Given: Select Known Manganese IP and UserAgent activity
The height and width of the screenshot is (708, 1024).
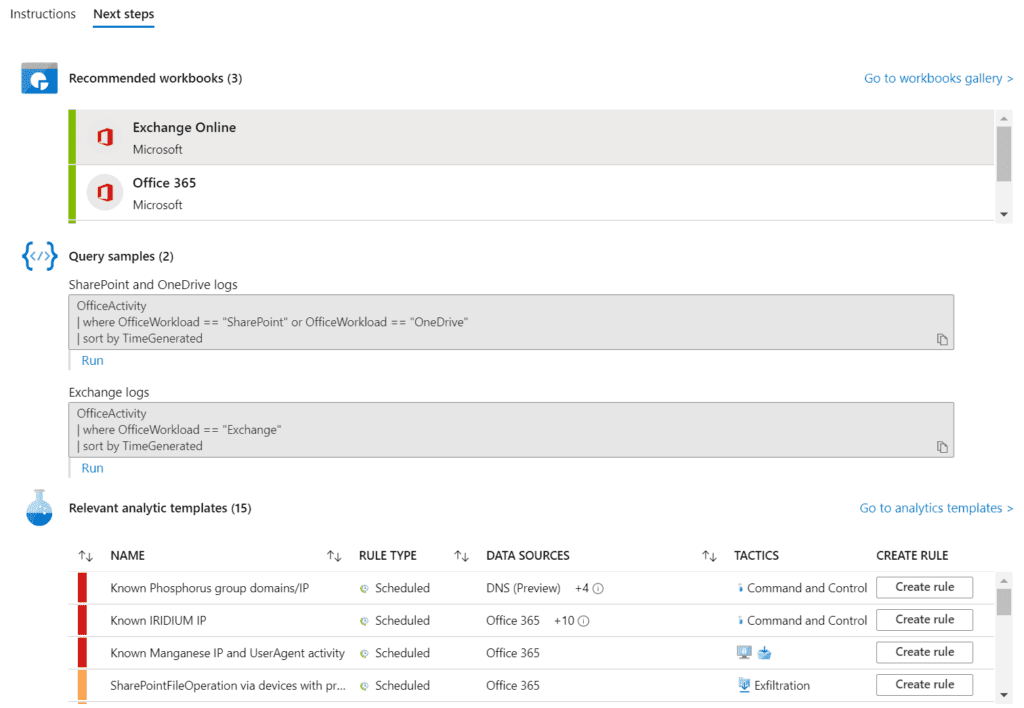Looking at the screenshot, I should [x=227, y=653].
